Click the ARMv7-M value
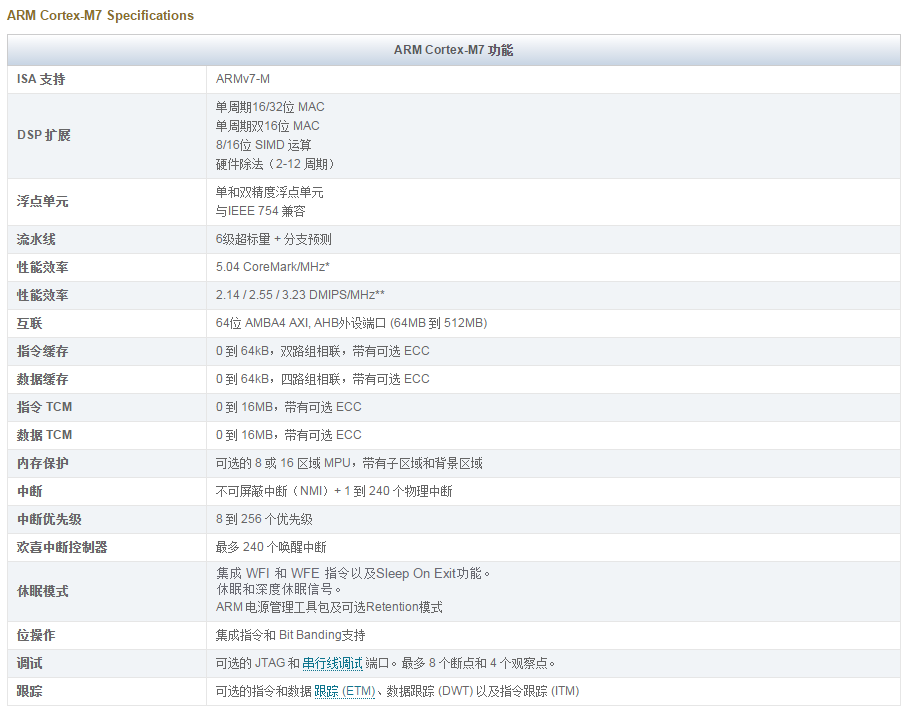 [x=243, y=79]
